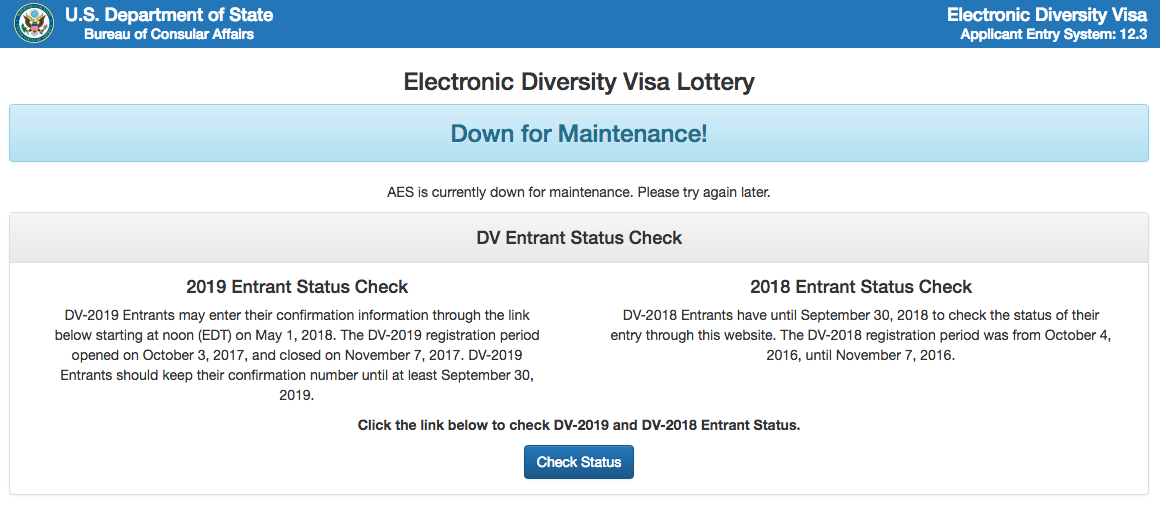Viewport: 1160px width, 521px height.
Task: Click the 'Click the link below' instruction text
Action: [579, 425]
